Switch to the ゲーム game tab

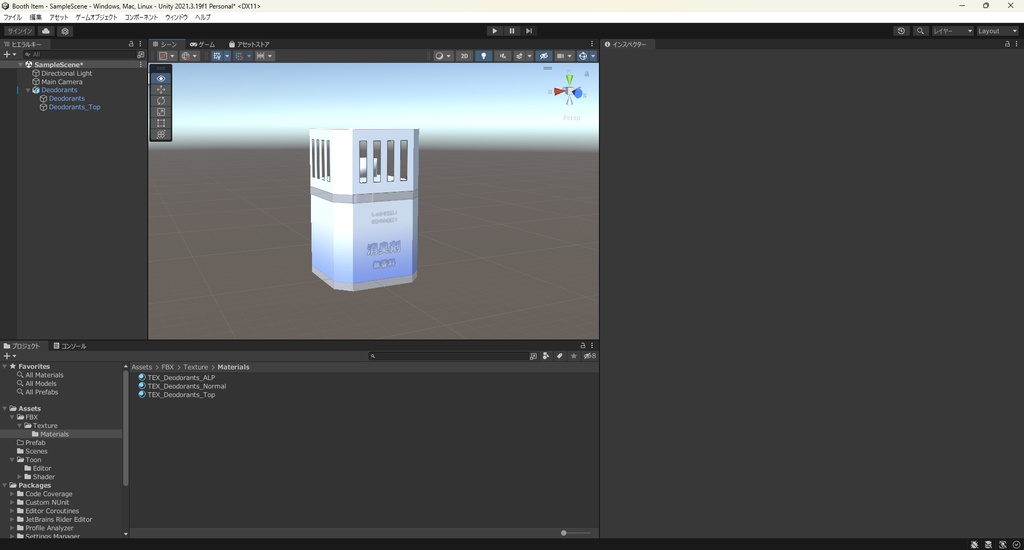click(x=203, y=44)
